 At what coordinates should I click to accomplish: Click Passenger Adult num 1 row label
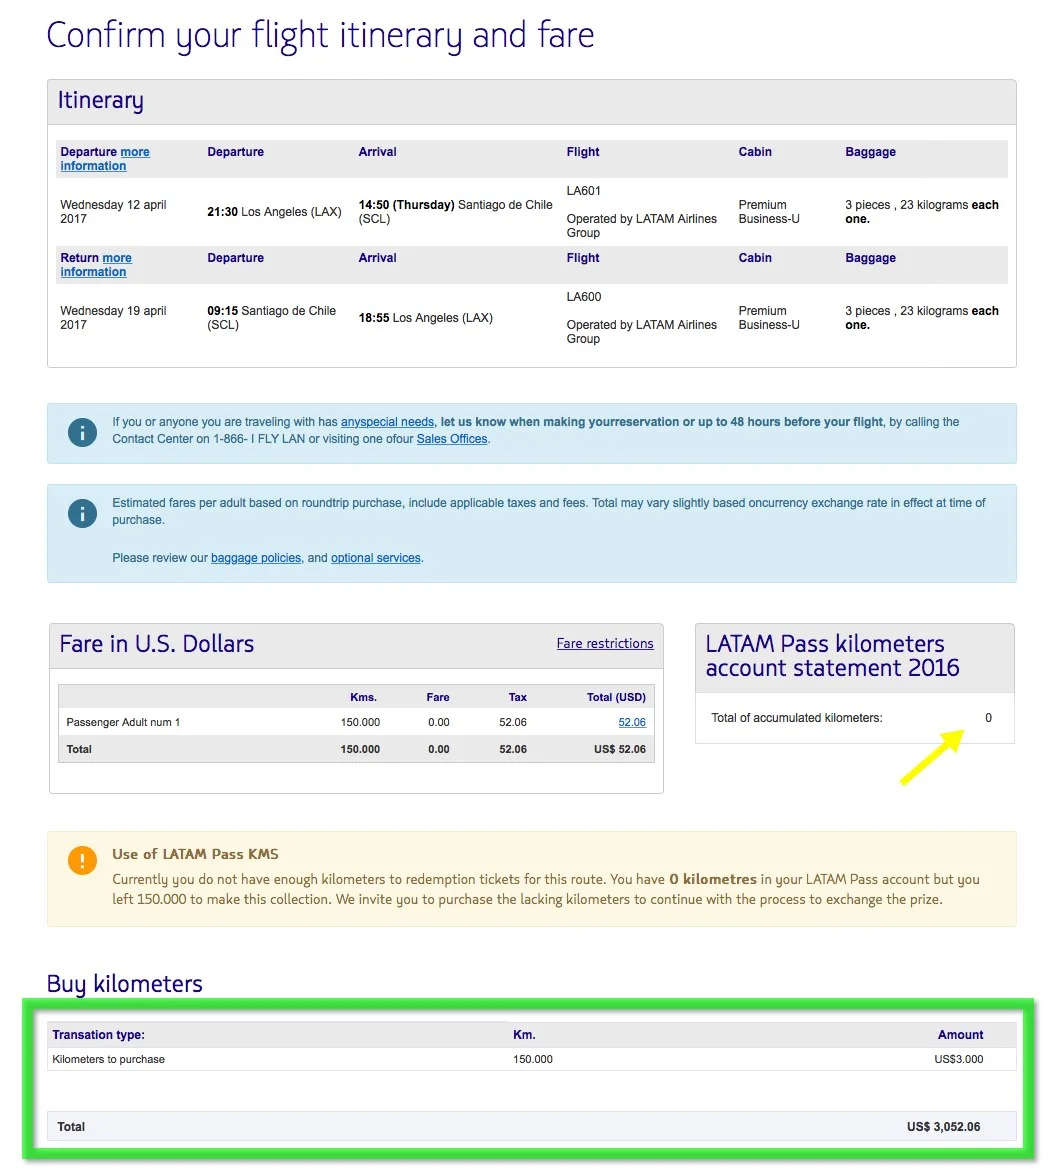point(123,722)
